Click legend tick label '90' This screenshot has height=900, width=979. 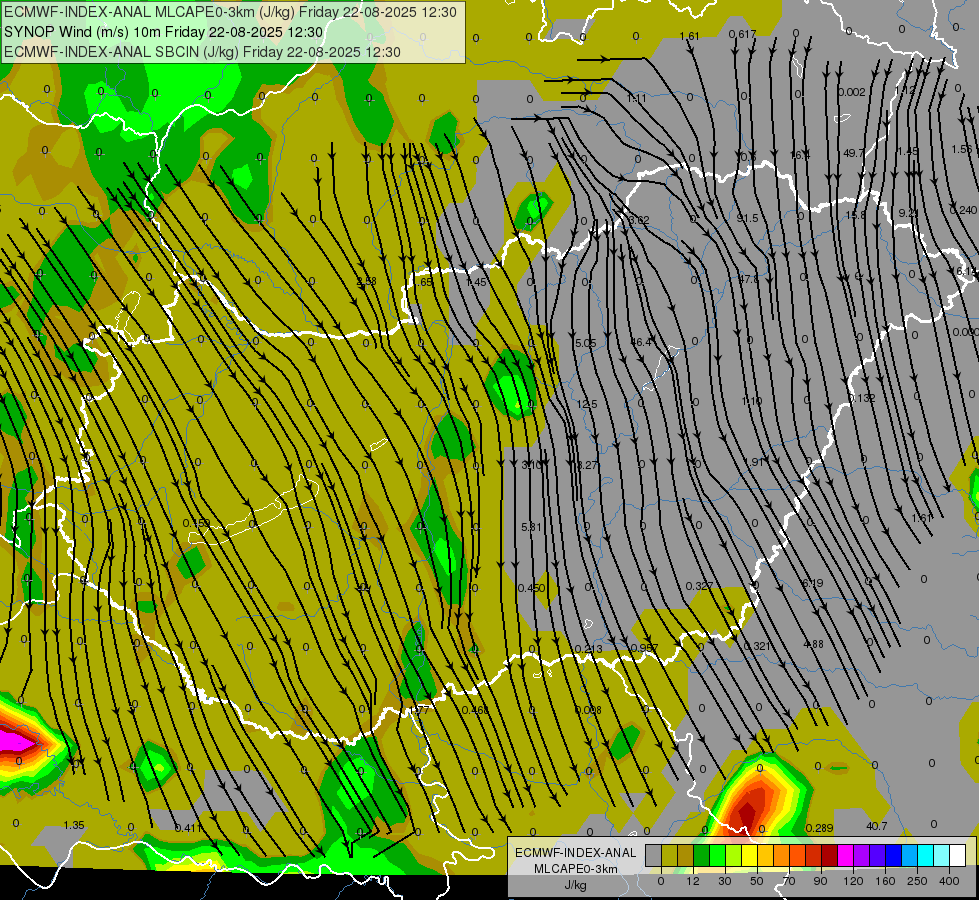pyautogui.click(x=820, y=881)
